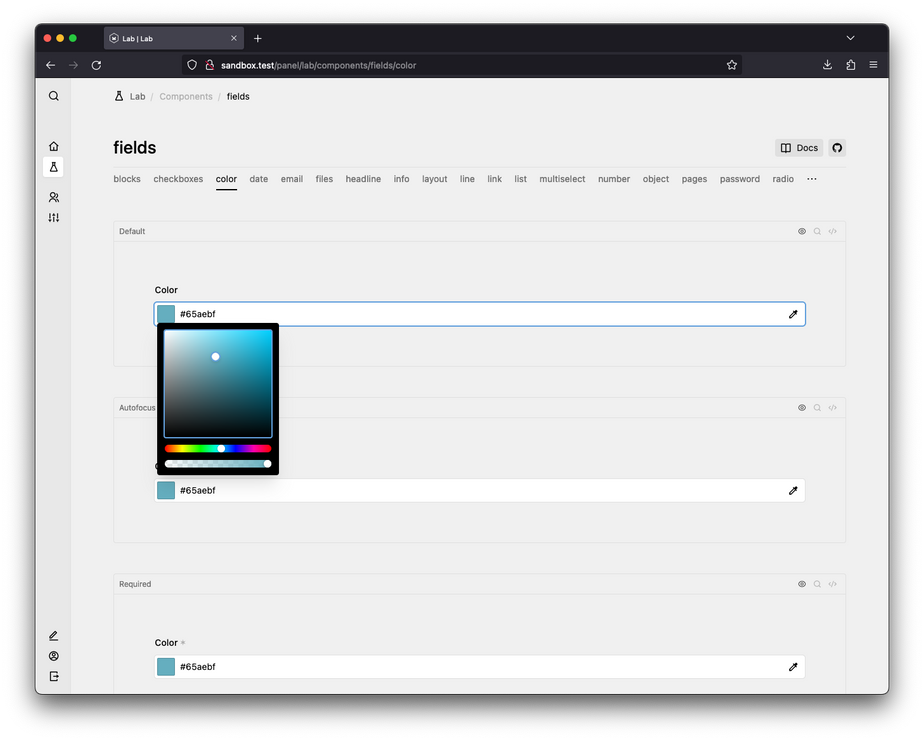Switch to the multiselect tab
Screen dimensions: 924x741
tap(562, 179)
